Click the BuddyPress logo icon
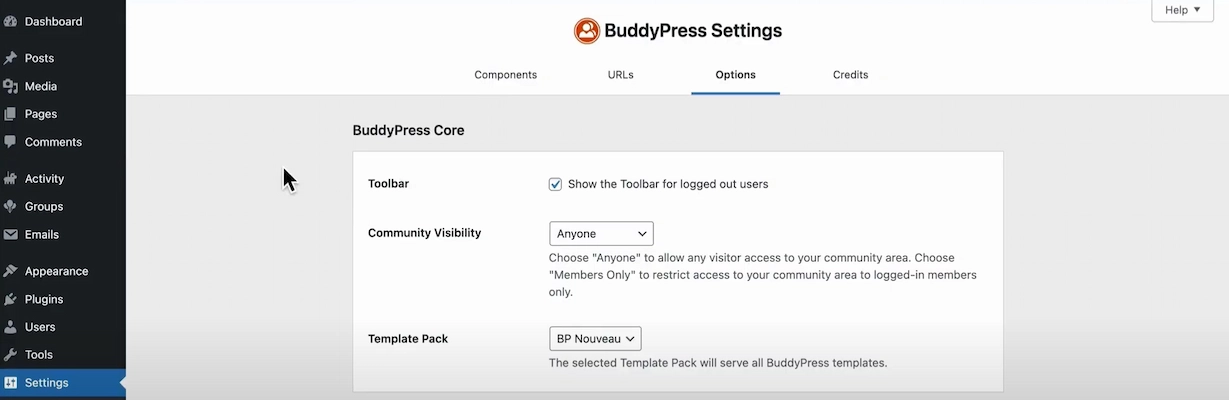The height and width of the screenshot is (400, 1229). pyautogui.click(x=586, y=31)
